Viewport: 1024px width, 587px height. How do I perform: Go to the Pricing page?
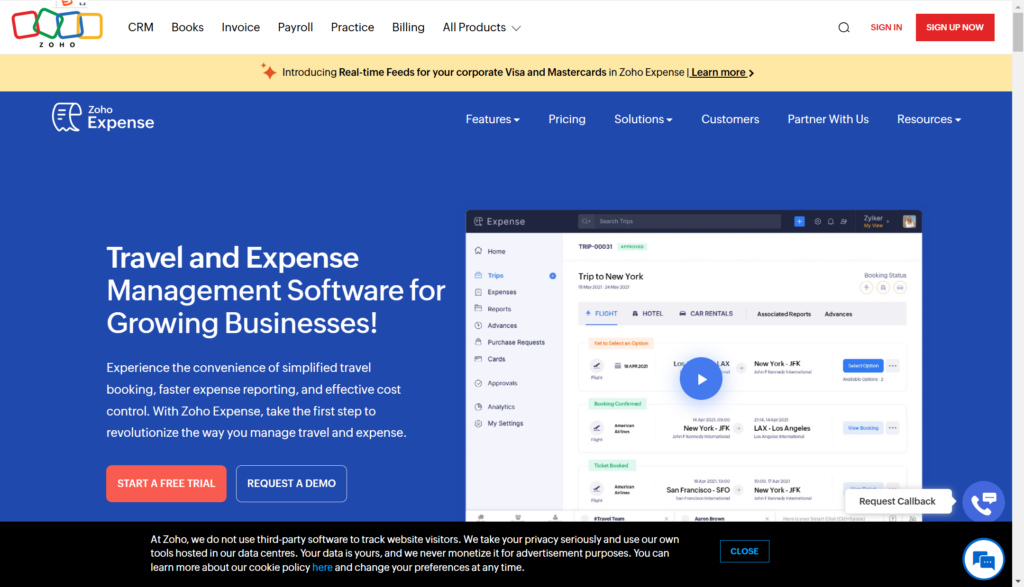point(567,119)
